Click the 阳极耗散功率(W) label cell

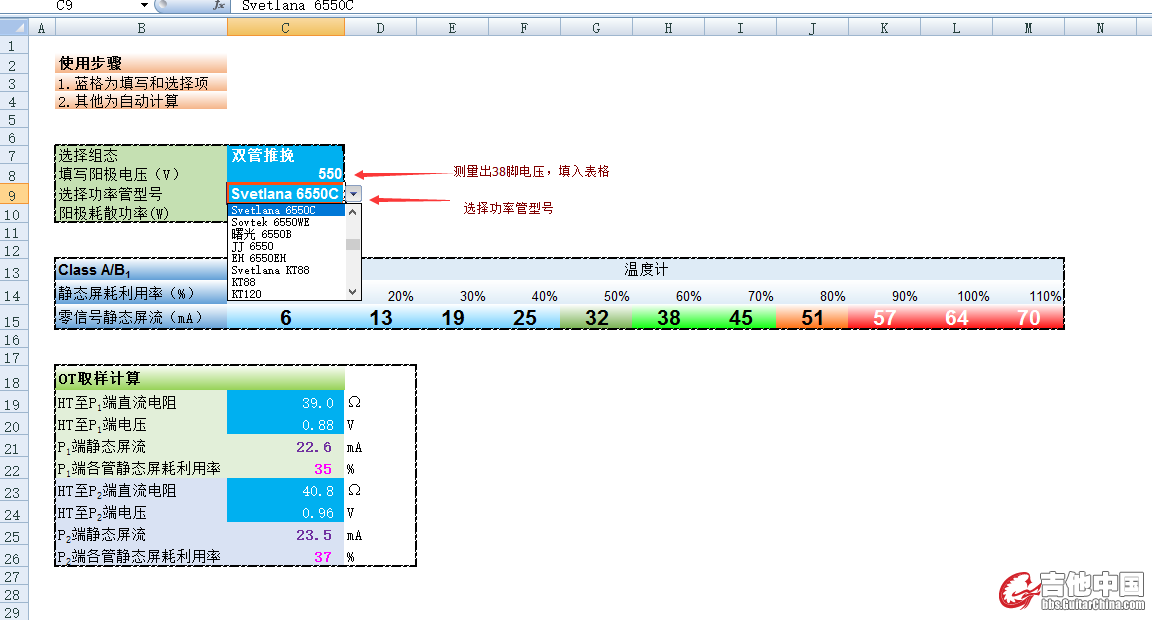(141, 213)
